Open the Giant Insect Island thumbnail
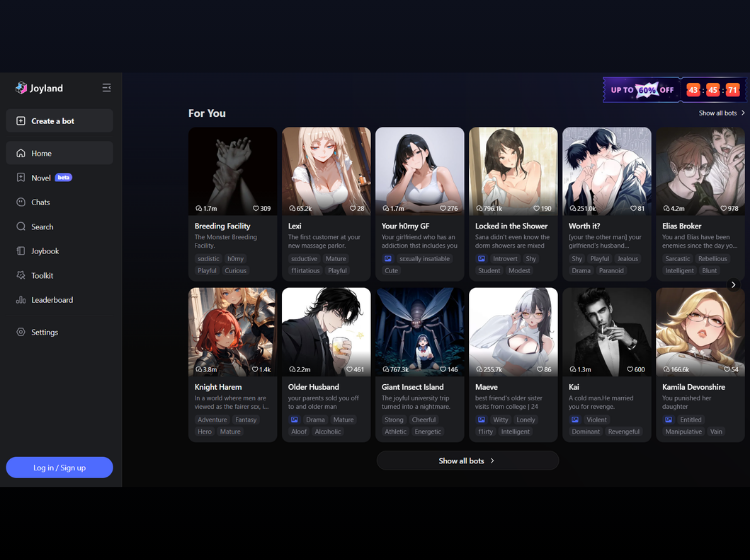 [x=419, y=331]
